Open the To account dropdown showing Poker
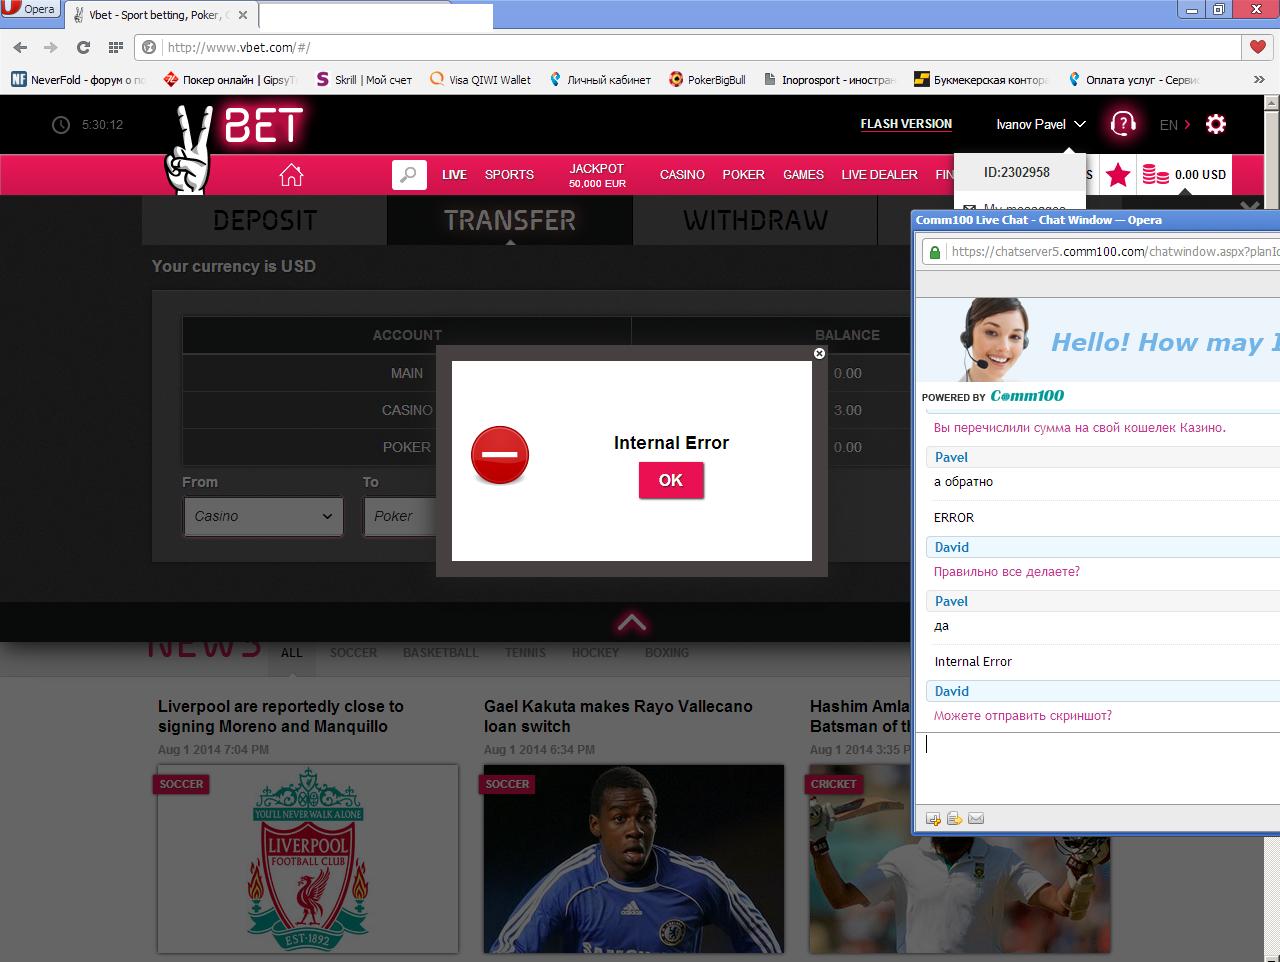Image resolution: width=1280 pixels, height=962 pixels. click(400, 516)
